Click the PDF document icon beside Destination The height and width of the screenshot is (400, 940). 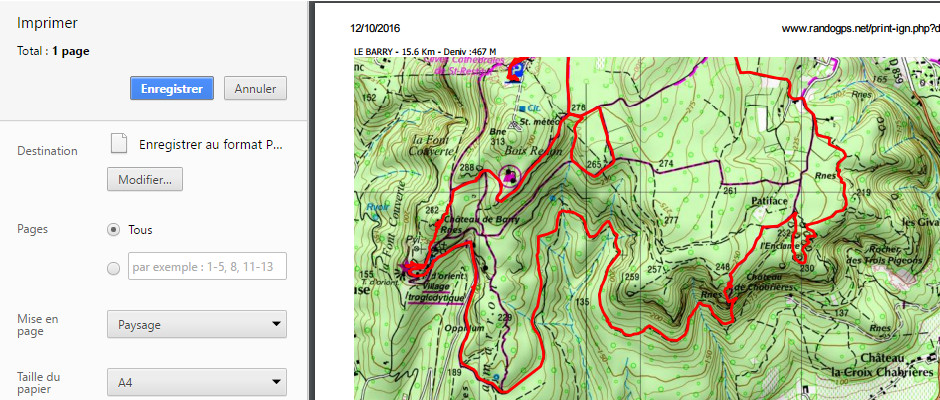[x=119, y=144]
